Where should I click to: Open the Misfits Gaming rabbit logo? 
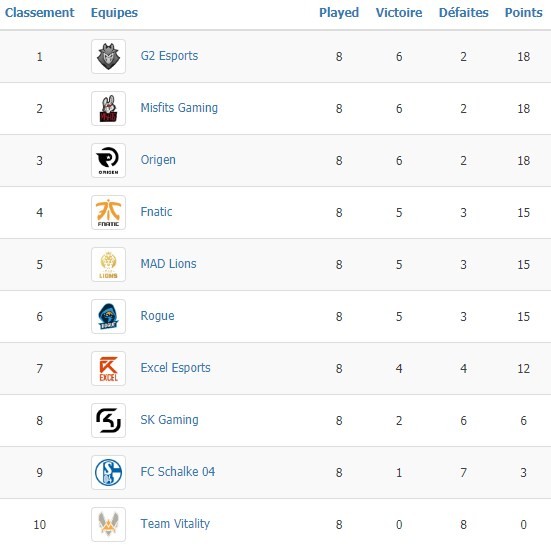[108, 108]
